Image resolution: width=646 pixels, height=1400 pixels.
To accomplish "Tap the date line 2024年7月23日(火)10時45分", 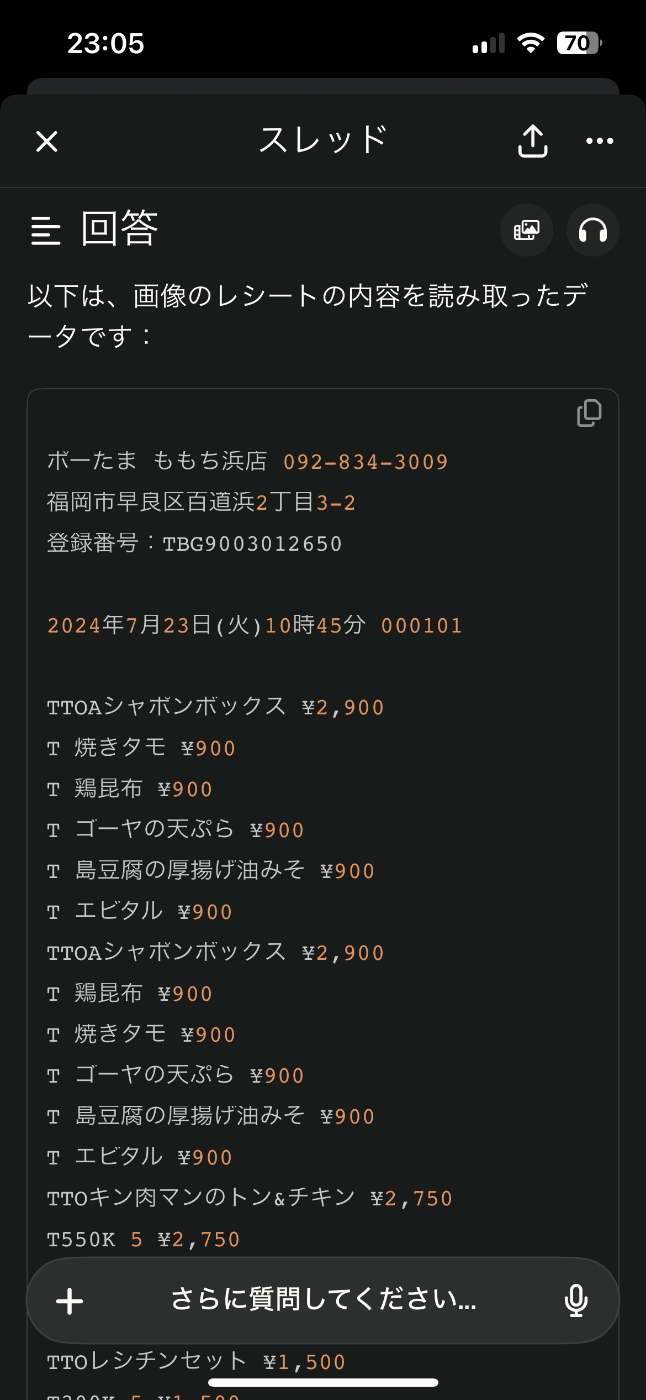I will click(x=207, y=626).
